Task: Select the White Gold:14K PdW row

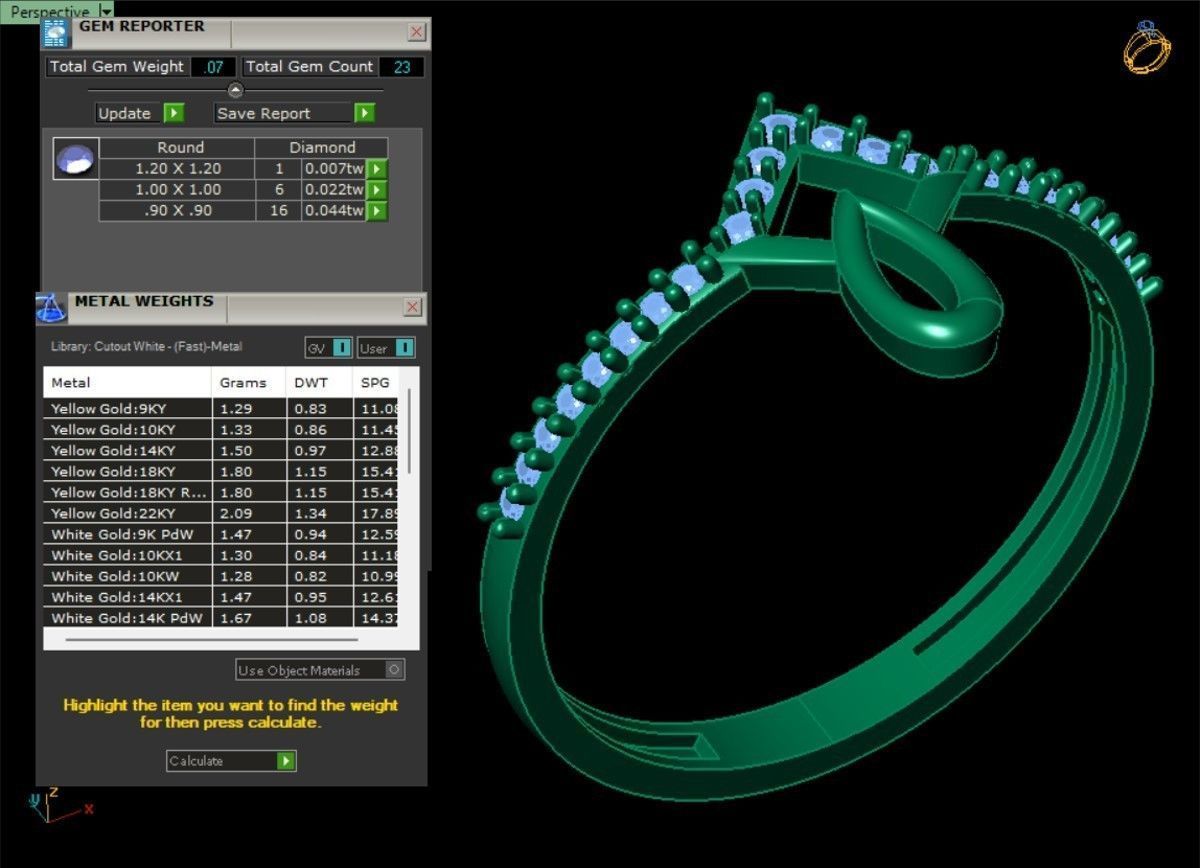Action: click(x=221, y=618)
